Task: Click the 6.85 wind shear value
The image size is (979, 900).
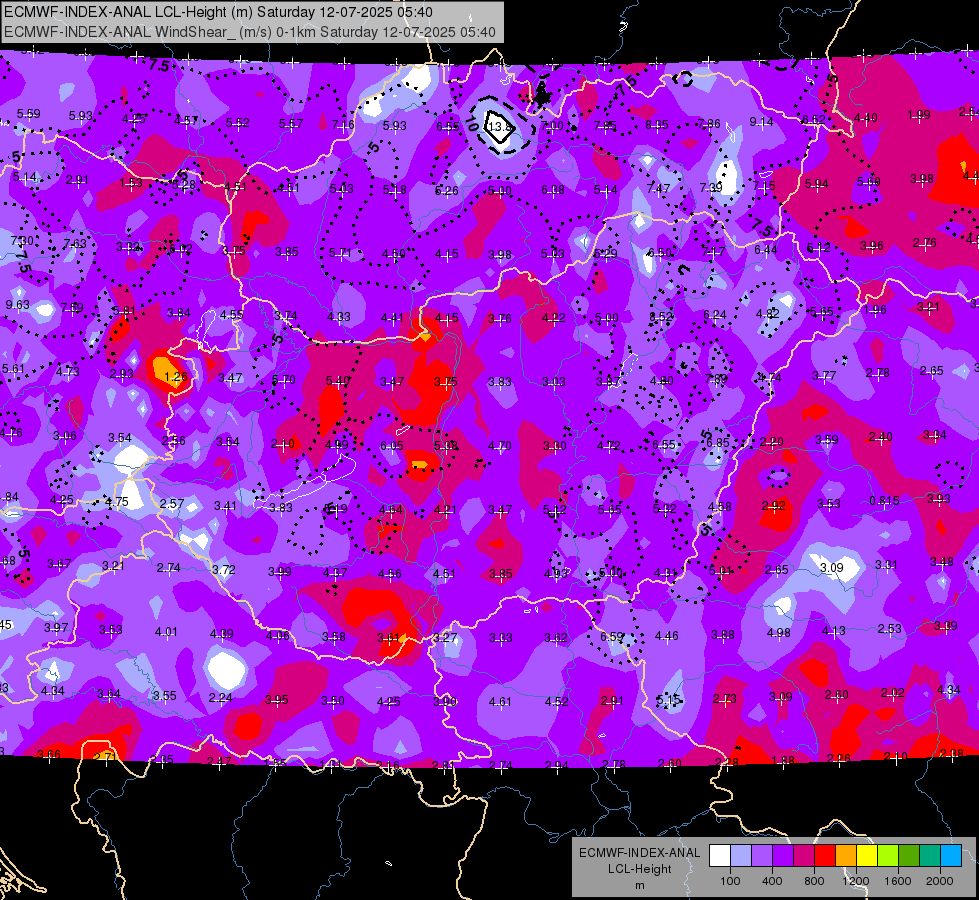Action: (717, 442)
